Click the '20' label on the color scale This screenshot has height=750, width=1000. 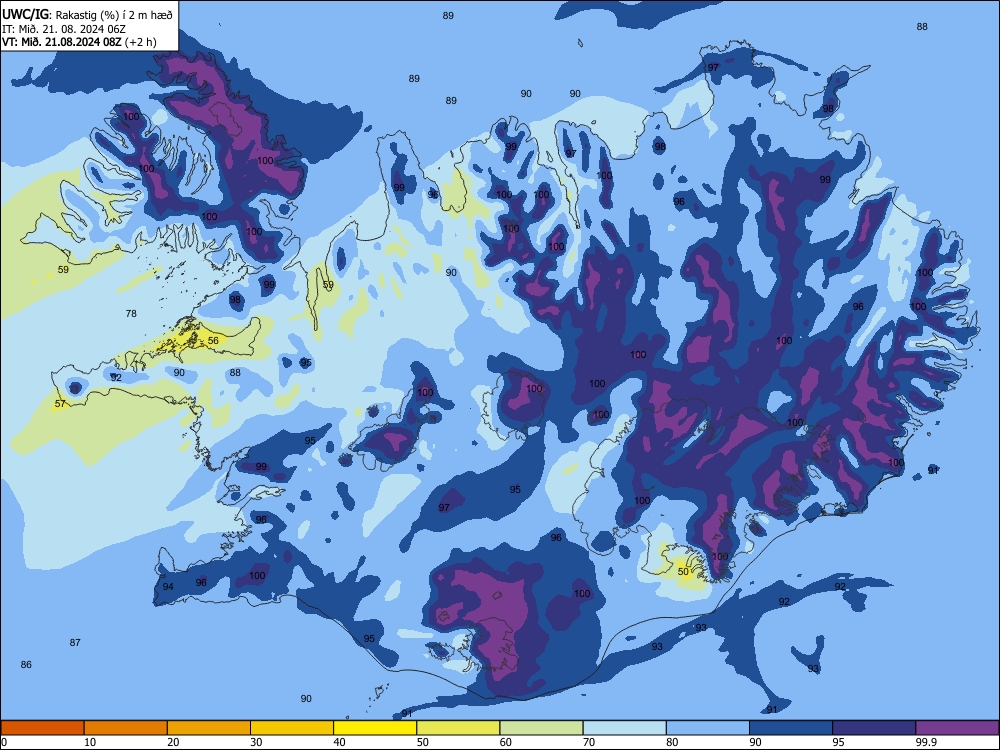point(173,742)
